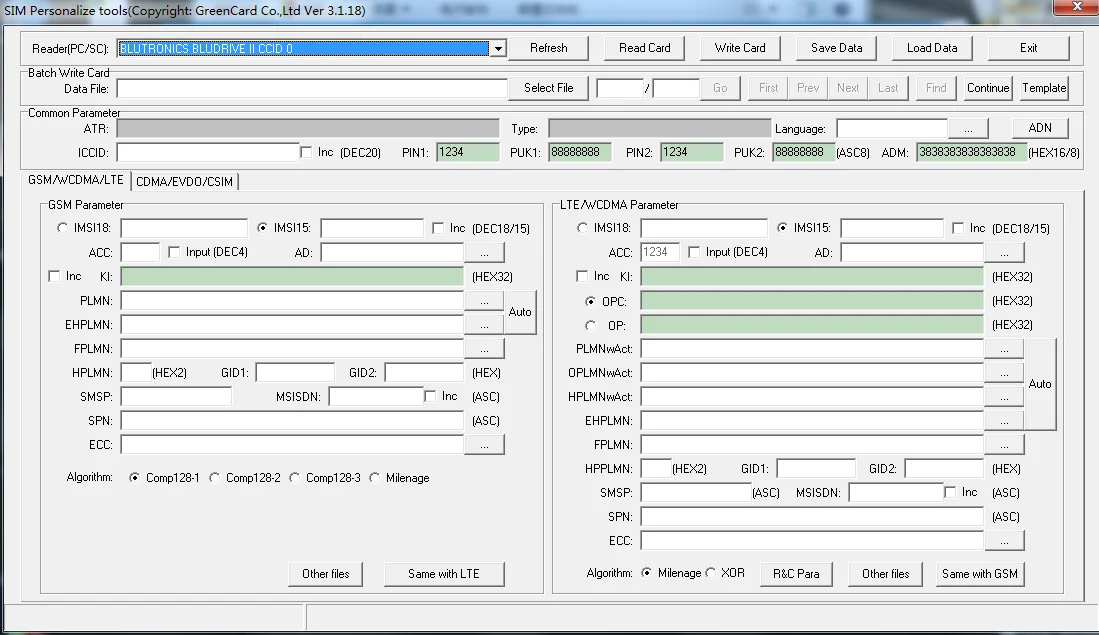This screenshot has height=635, width=1099.
Task: Enable the ICCID Inc checkbox
Action: [307, 152]
